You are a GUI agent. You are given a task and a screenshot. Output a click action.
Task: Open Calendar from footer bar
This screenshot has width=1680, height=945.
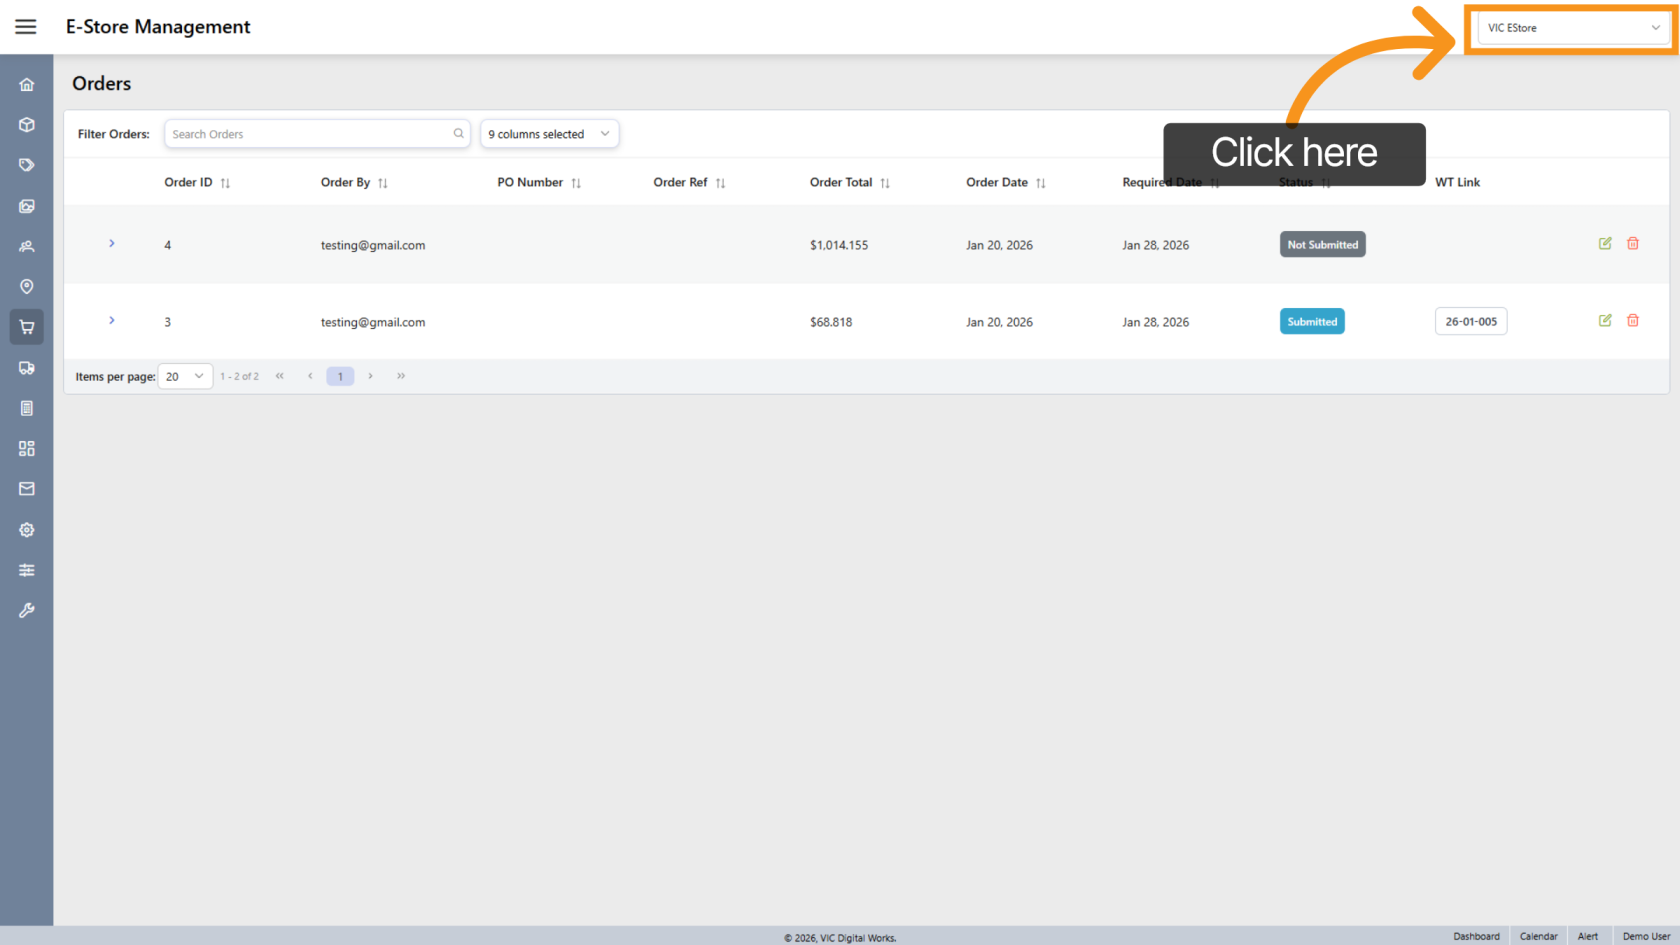1538,936
